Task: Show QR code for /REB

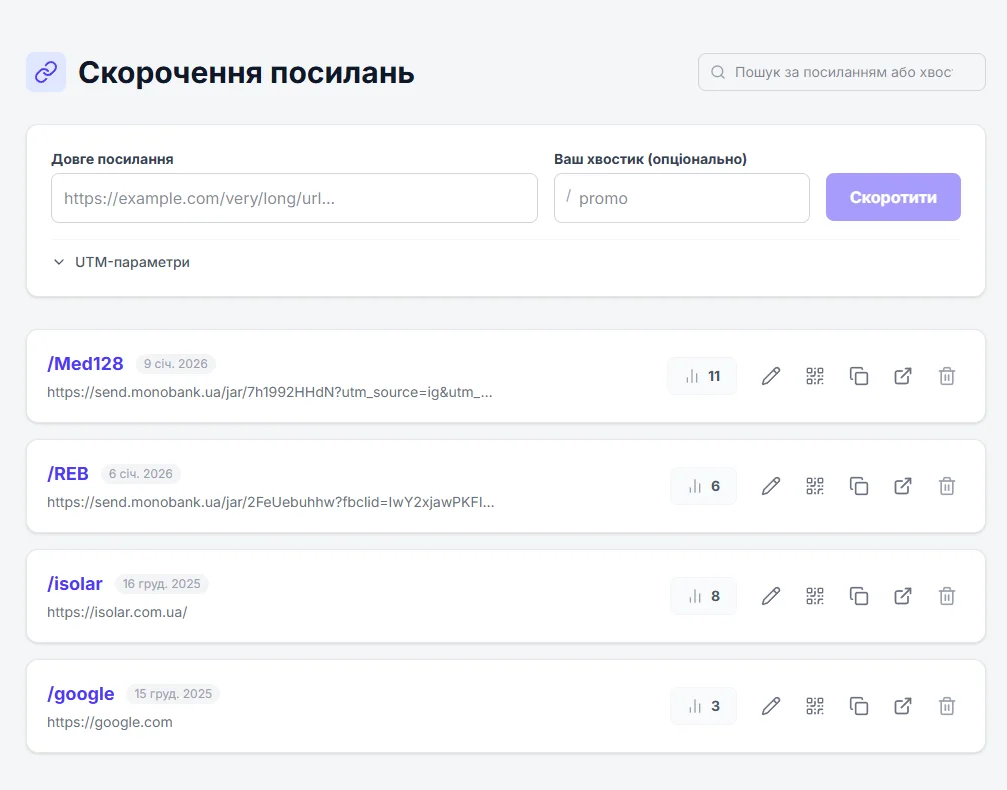Action: point(815,486)
